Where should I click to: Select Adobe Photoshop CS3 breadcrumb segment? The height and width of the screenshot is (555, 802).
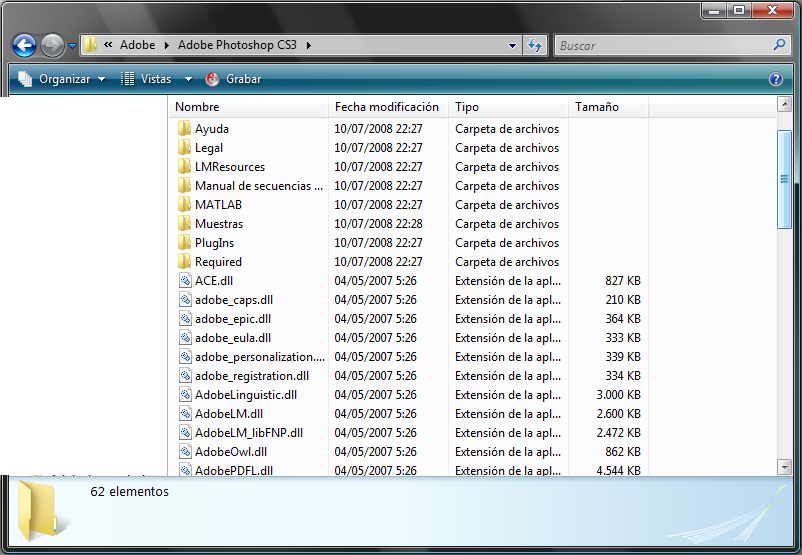237,45
